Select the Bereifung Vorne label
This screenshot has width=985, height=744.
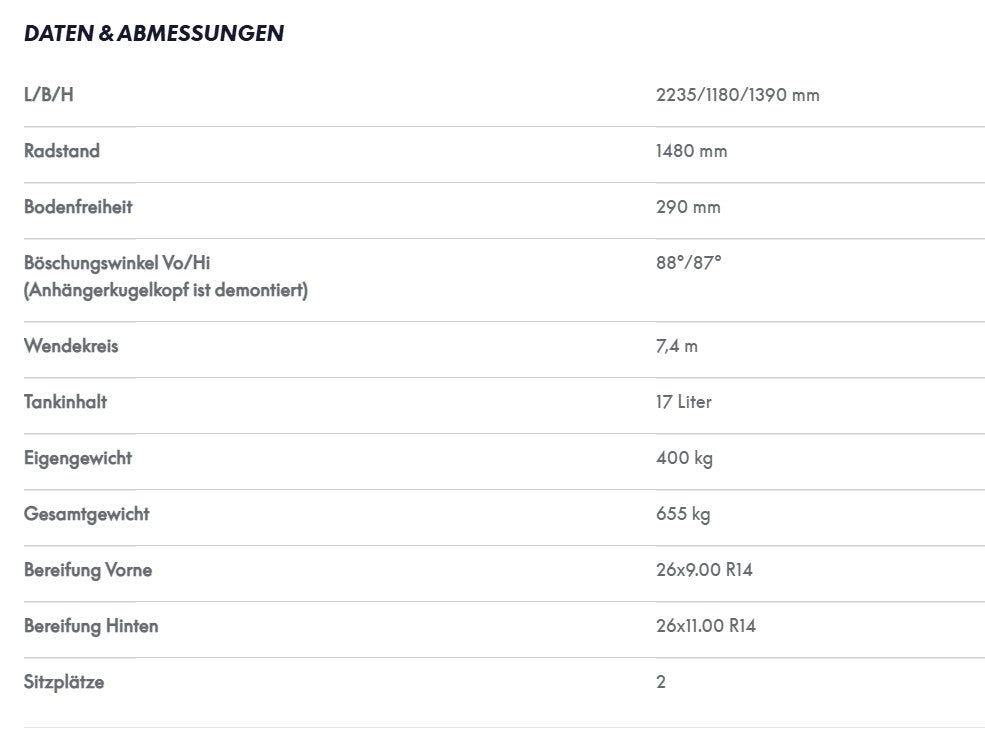pyautogui.click(x=88, y=569)
